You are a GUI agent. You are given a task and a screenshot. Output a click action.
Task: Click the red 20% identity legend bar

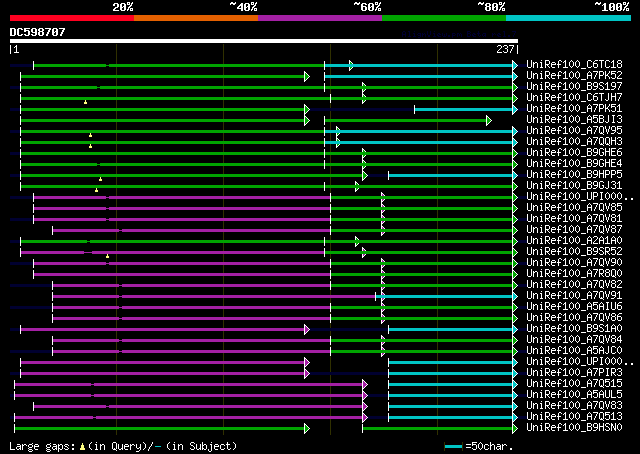pyautogui.click(x=72, y=18)
